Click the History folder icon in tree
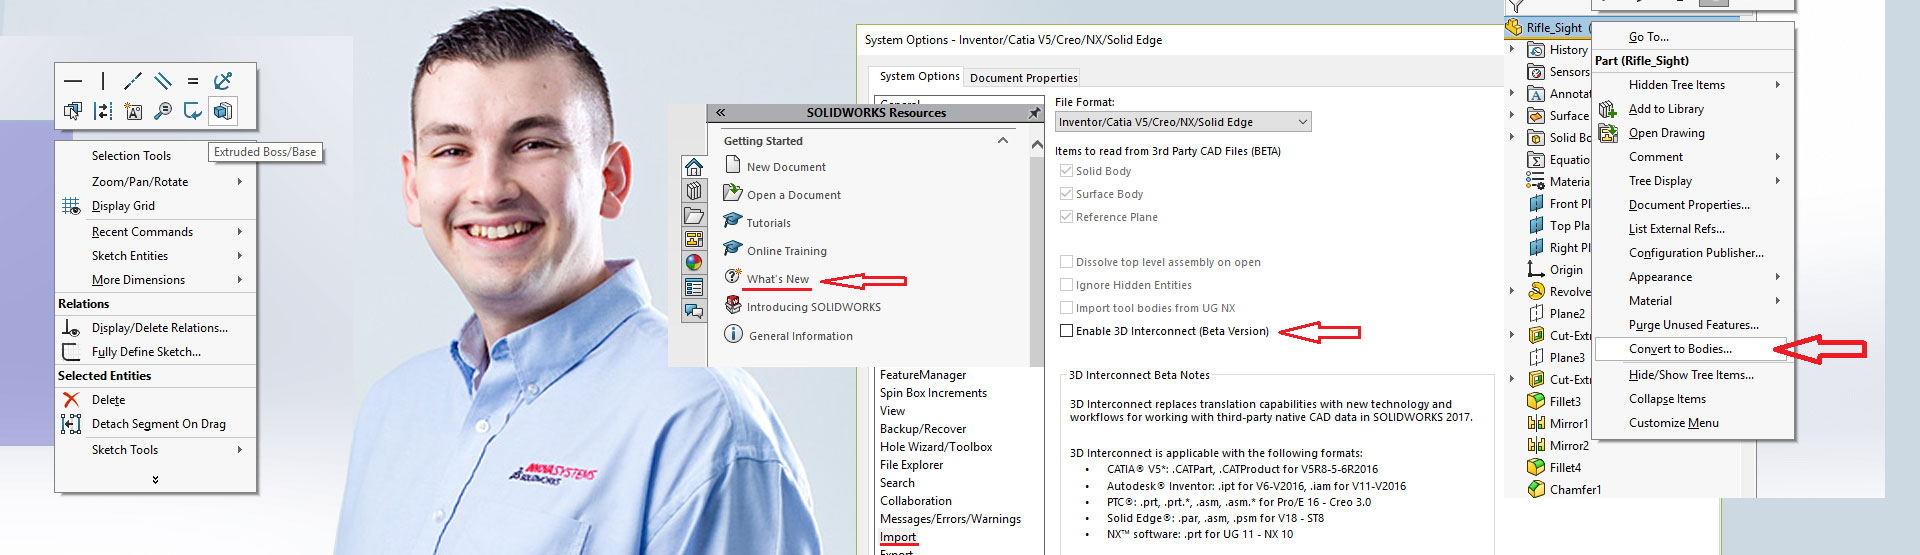Viewport: 1920px width, 555px height. [1536, 50]
